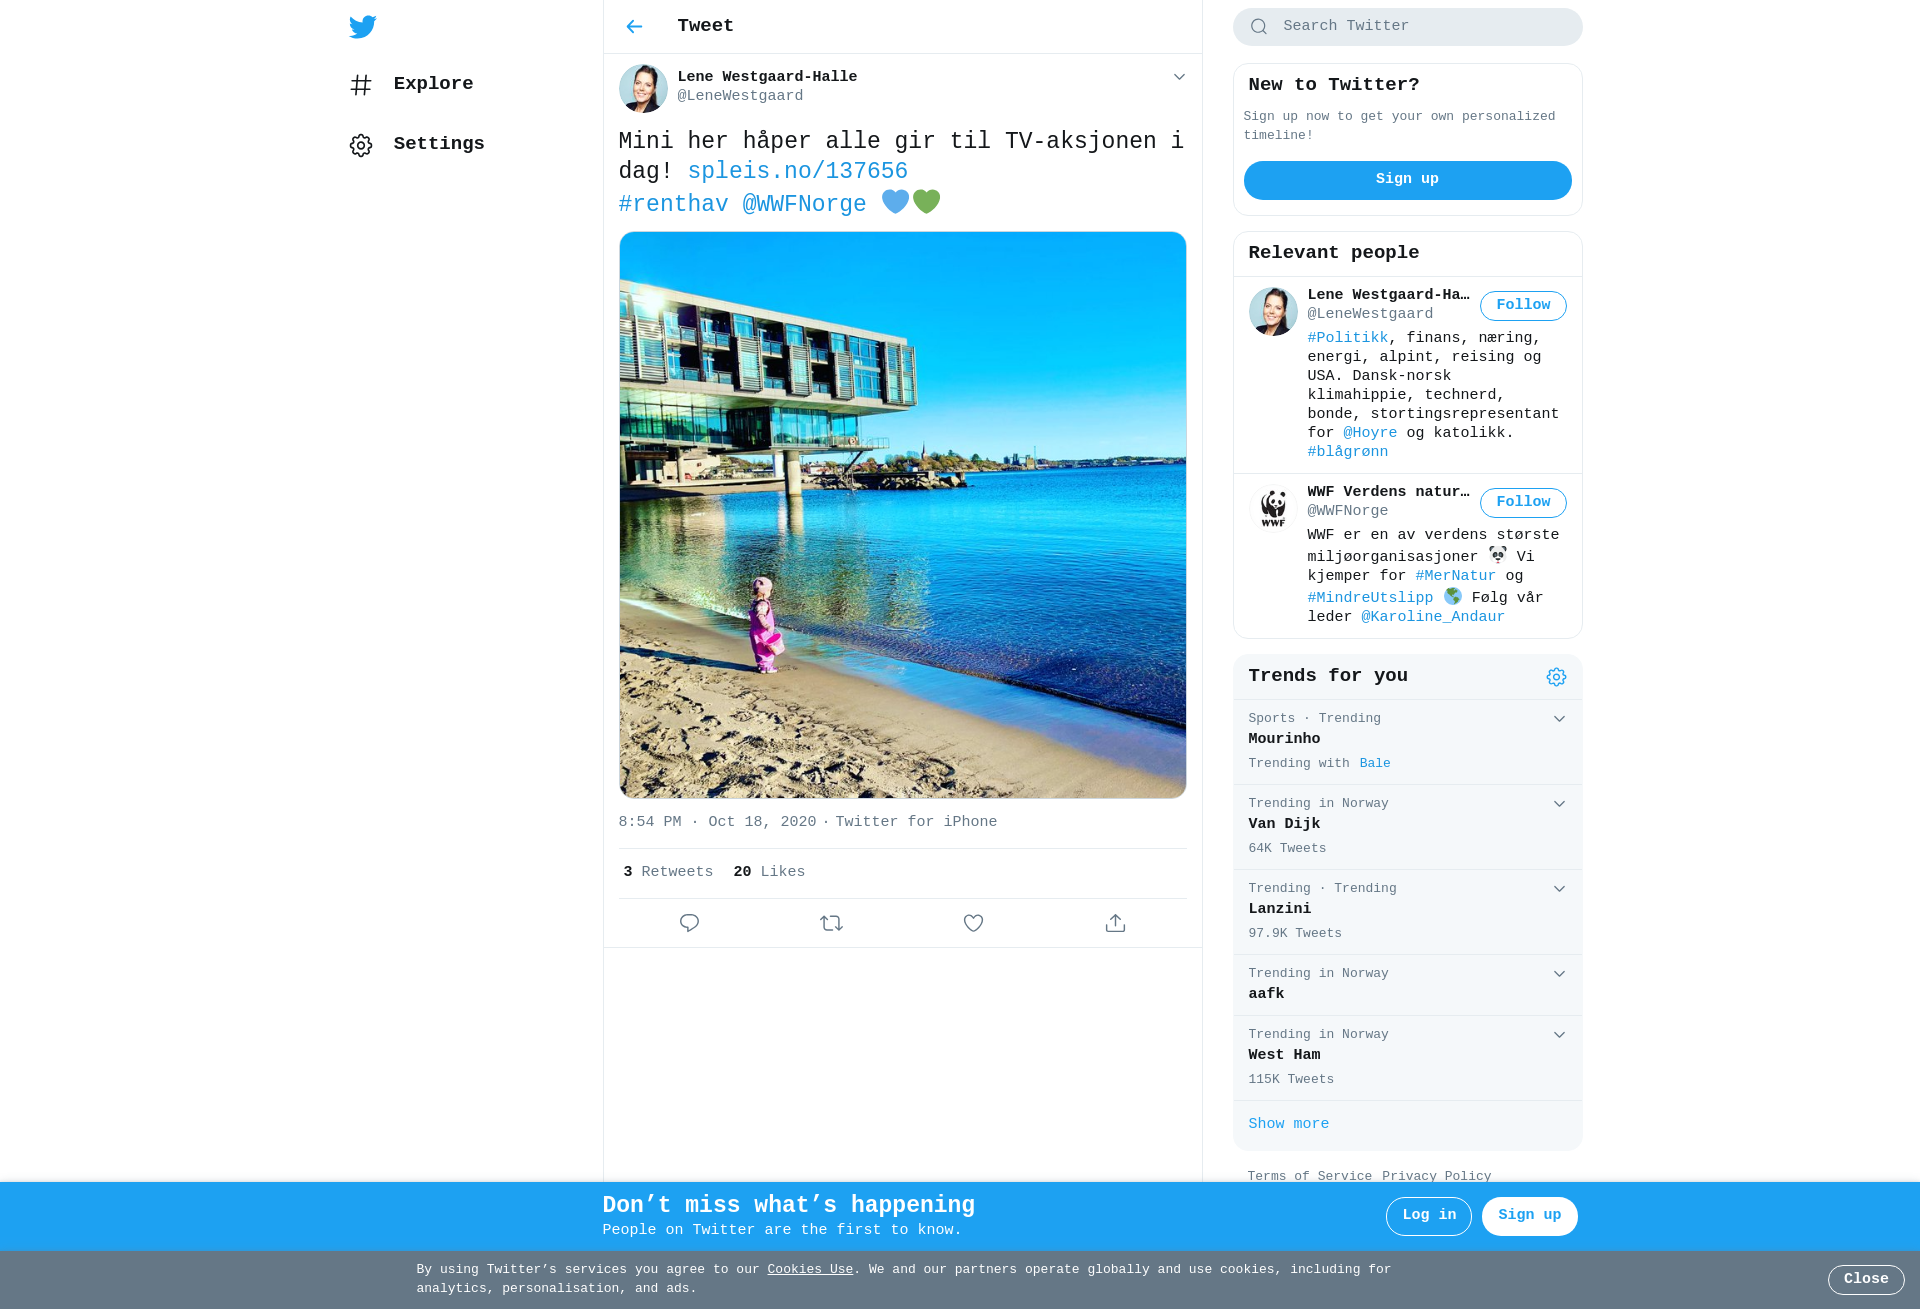Image resolution: width=1920 pixels, height=1309 pixels.
Task: Follow the WWFNorge account
Action: tap(1522, 502)
